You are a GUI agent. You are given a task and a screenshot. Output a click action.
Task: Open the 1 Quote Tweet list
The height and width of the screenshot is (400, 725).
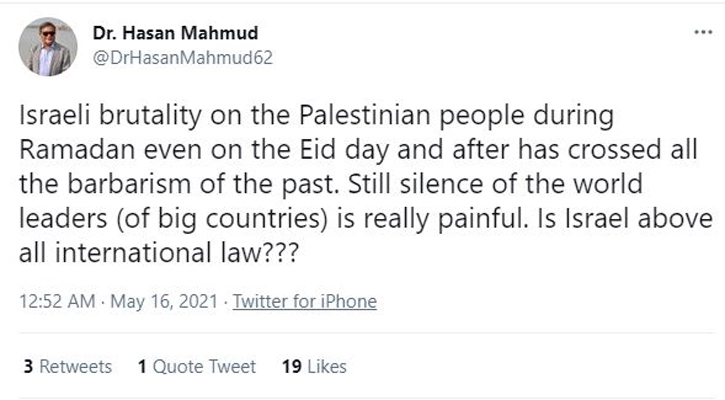[x=196, y=367]
